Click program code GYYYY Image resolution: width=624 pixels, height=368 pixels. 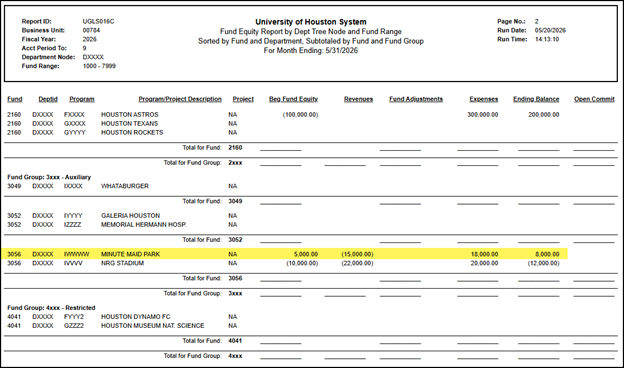(x=75, y=132)
